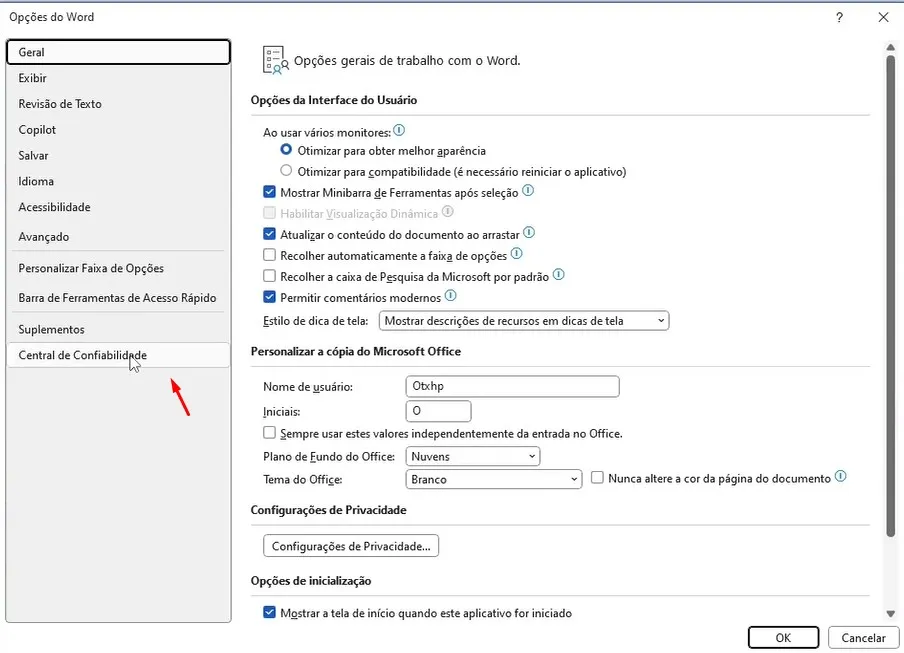Click info icon beside Recolher a caixa de Pesquisa
This screenshot has height=653, width=904.
coord(559,274)
